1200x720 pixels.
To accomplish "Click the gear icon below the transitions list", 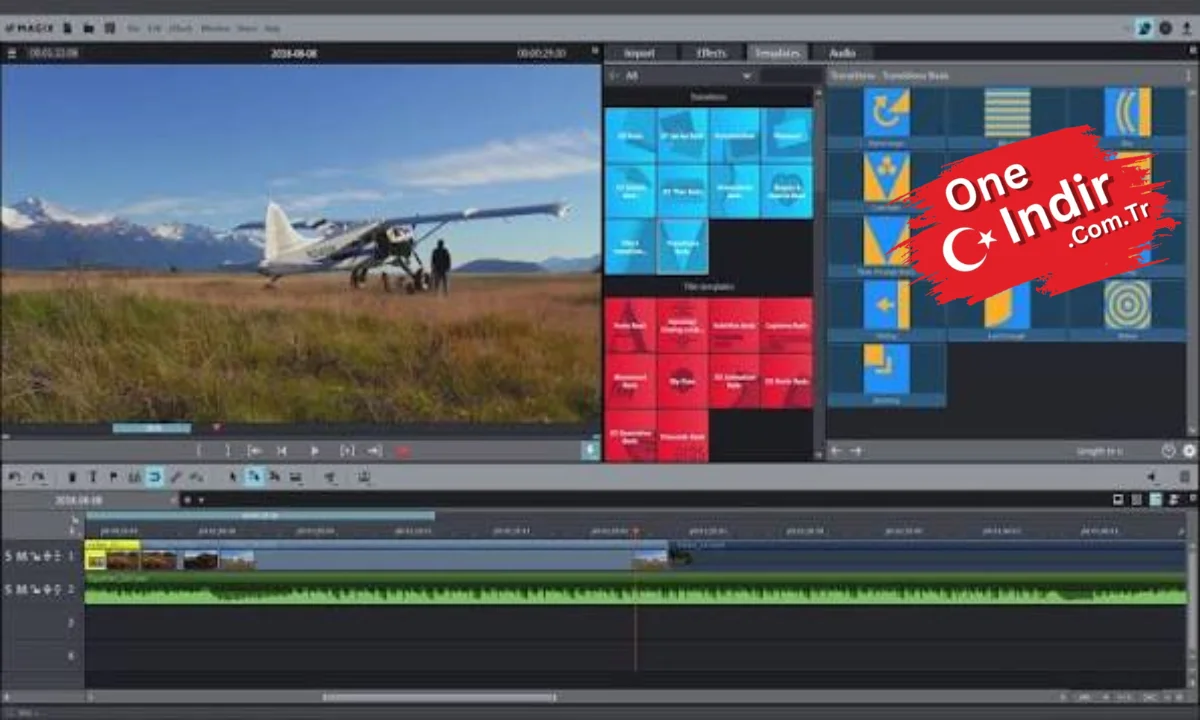I will pos(1188,451).
